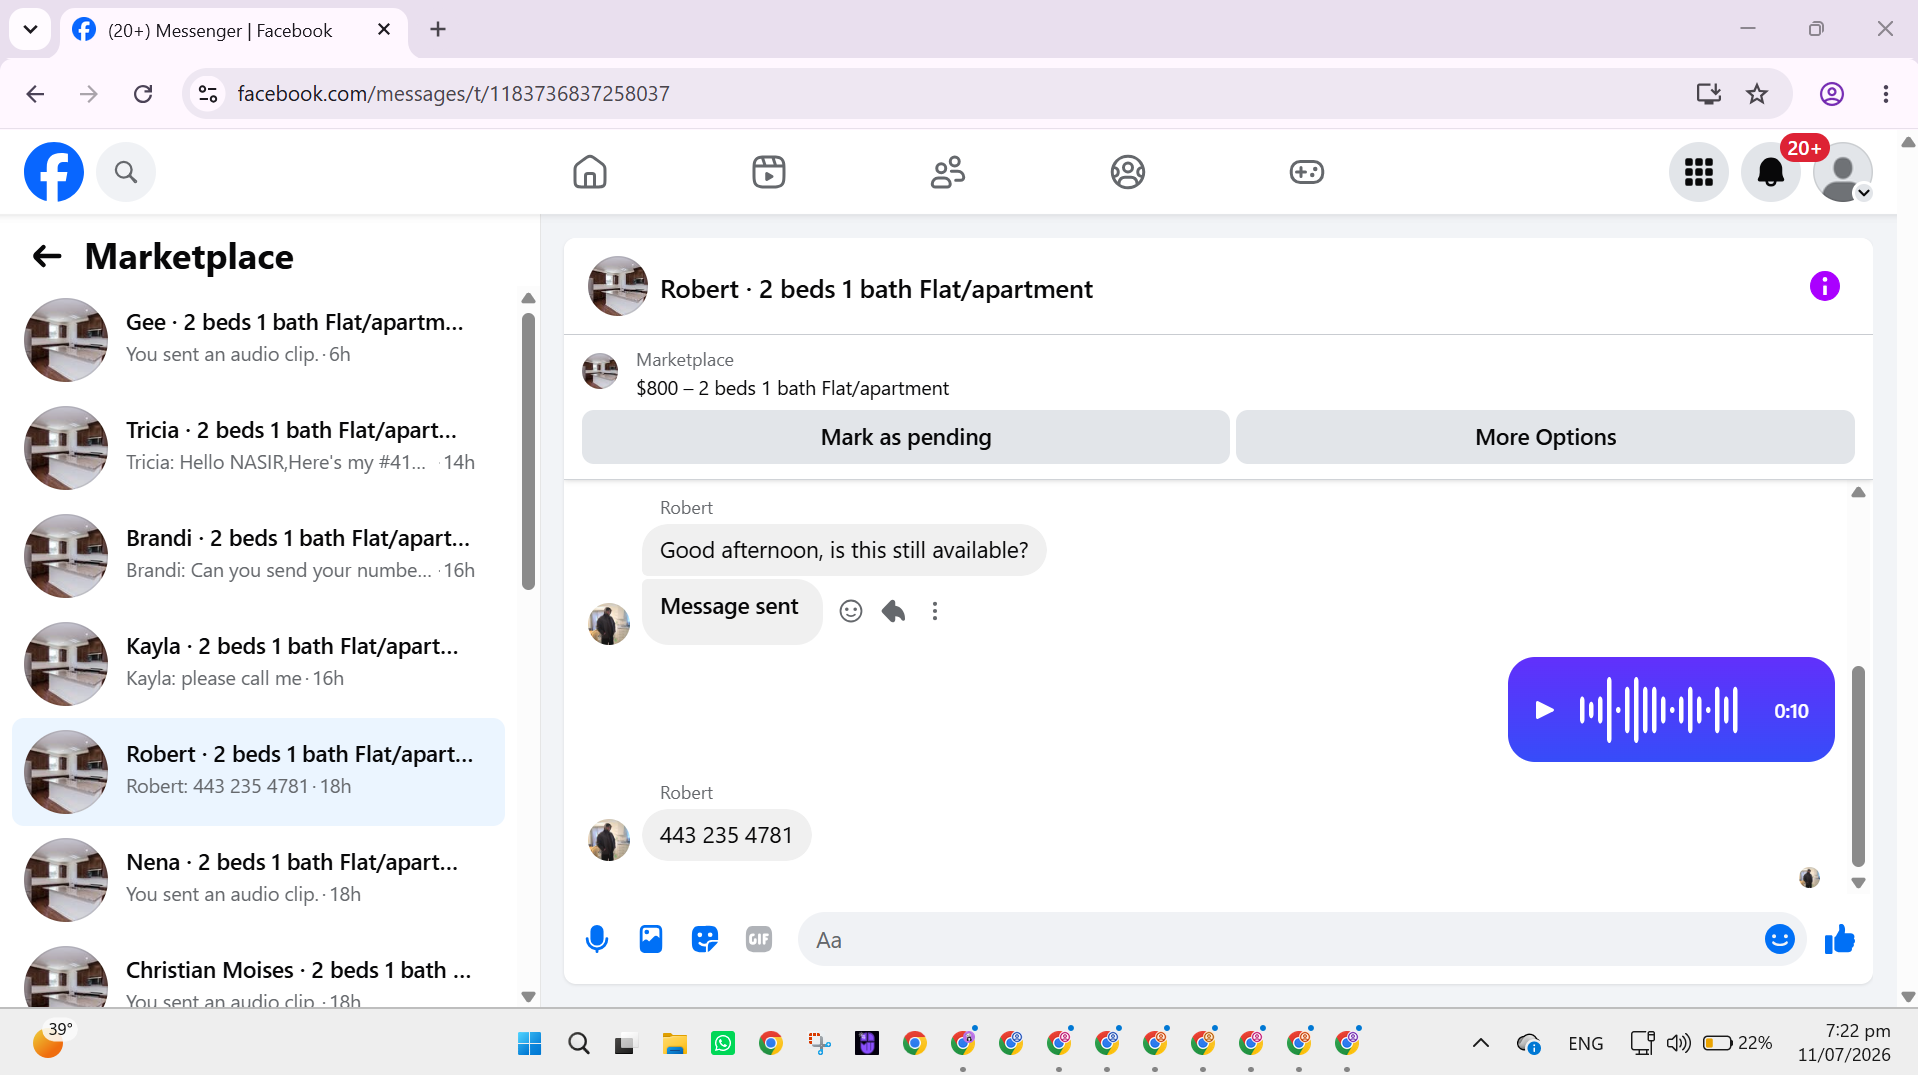View site information icon in address bar
The width and height of the screenshot is (1918, 1075).
pos(208,94)
